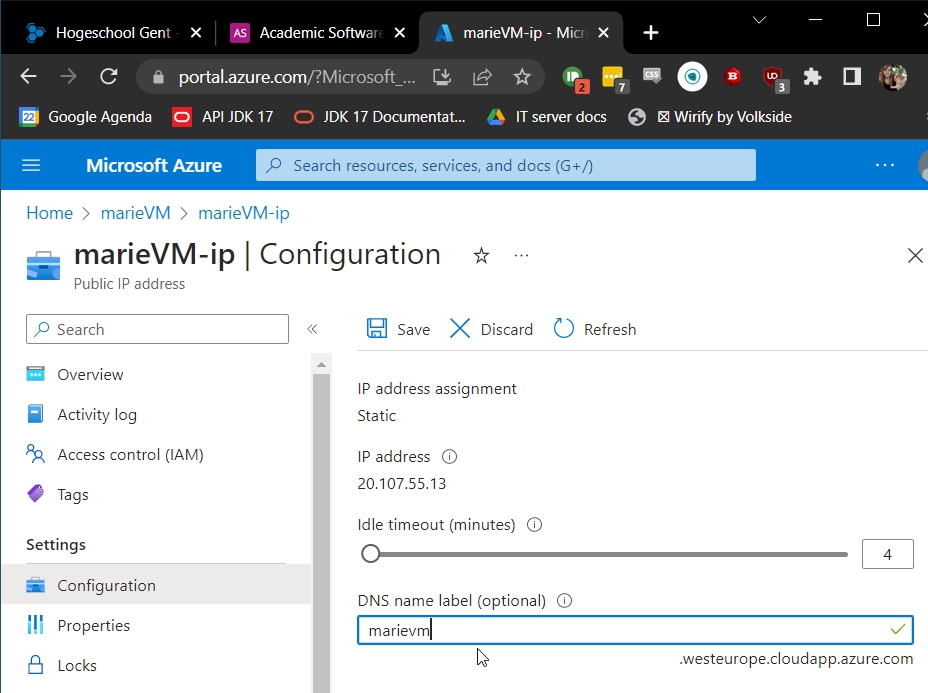928x693 pixels.
Task: Open the blade's more options ellipsis
Action: point(521,256)
